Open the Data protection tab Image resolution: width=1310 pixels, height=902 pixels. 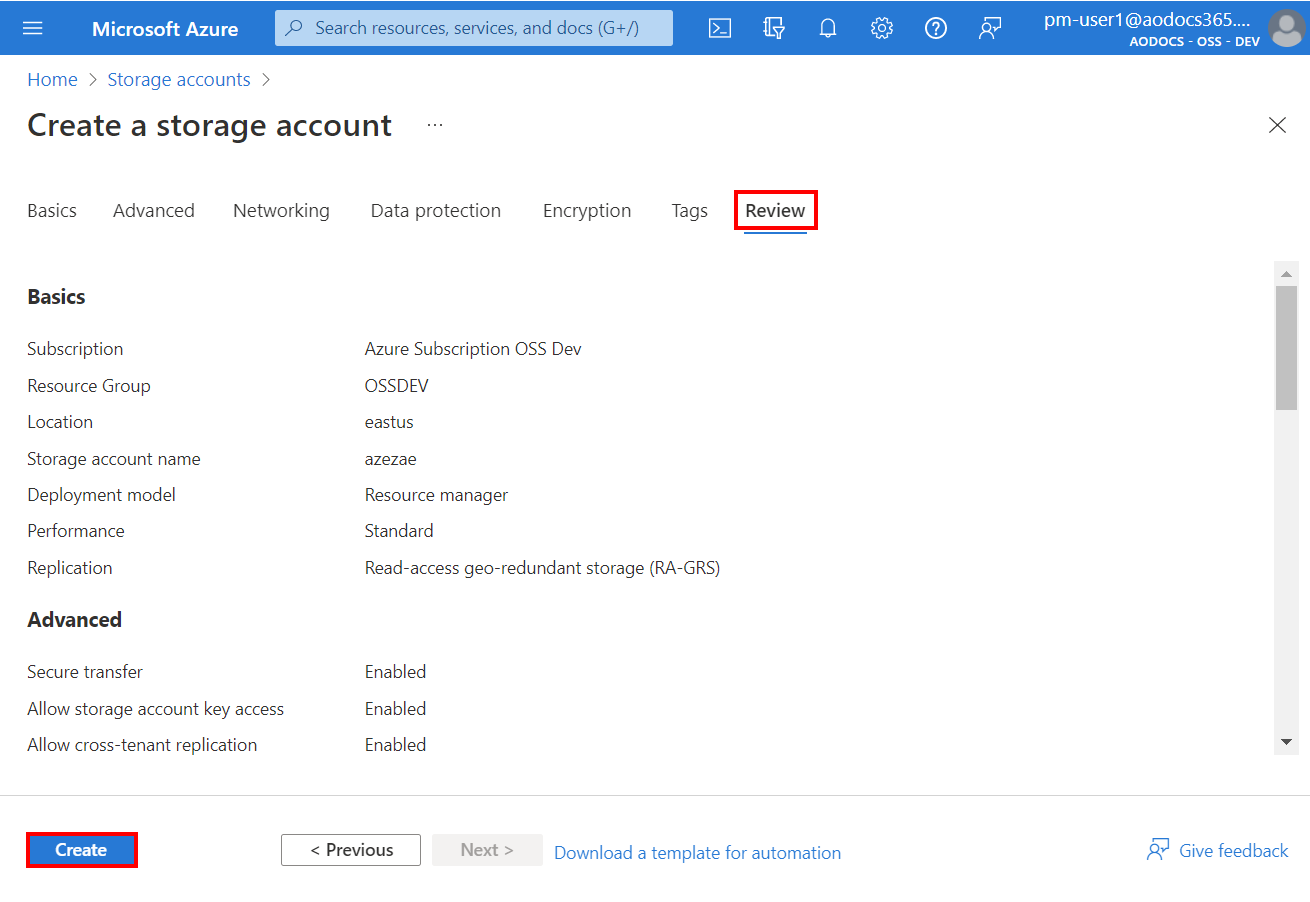coord(435,211)
